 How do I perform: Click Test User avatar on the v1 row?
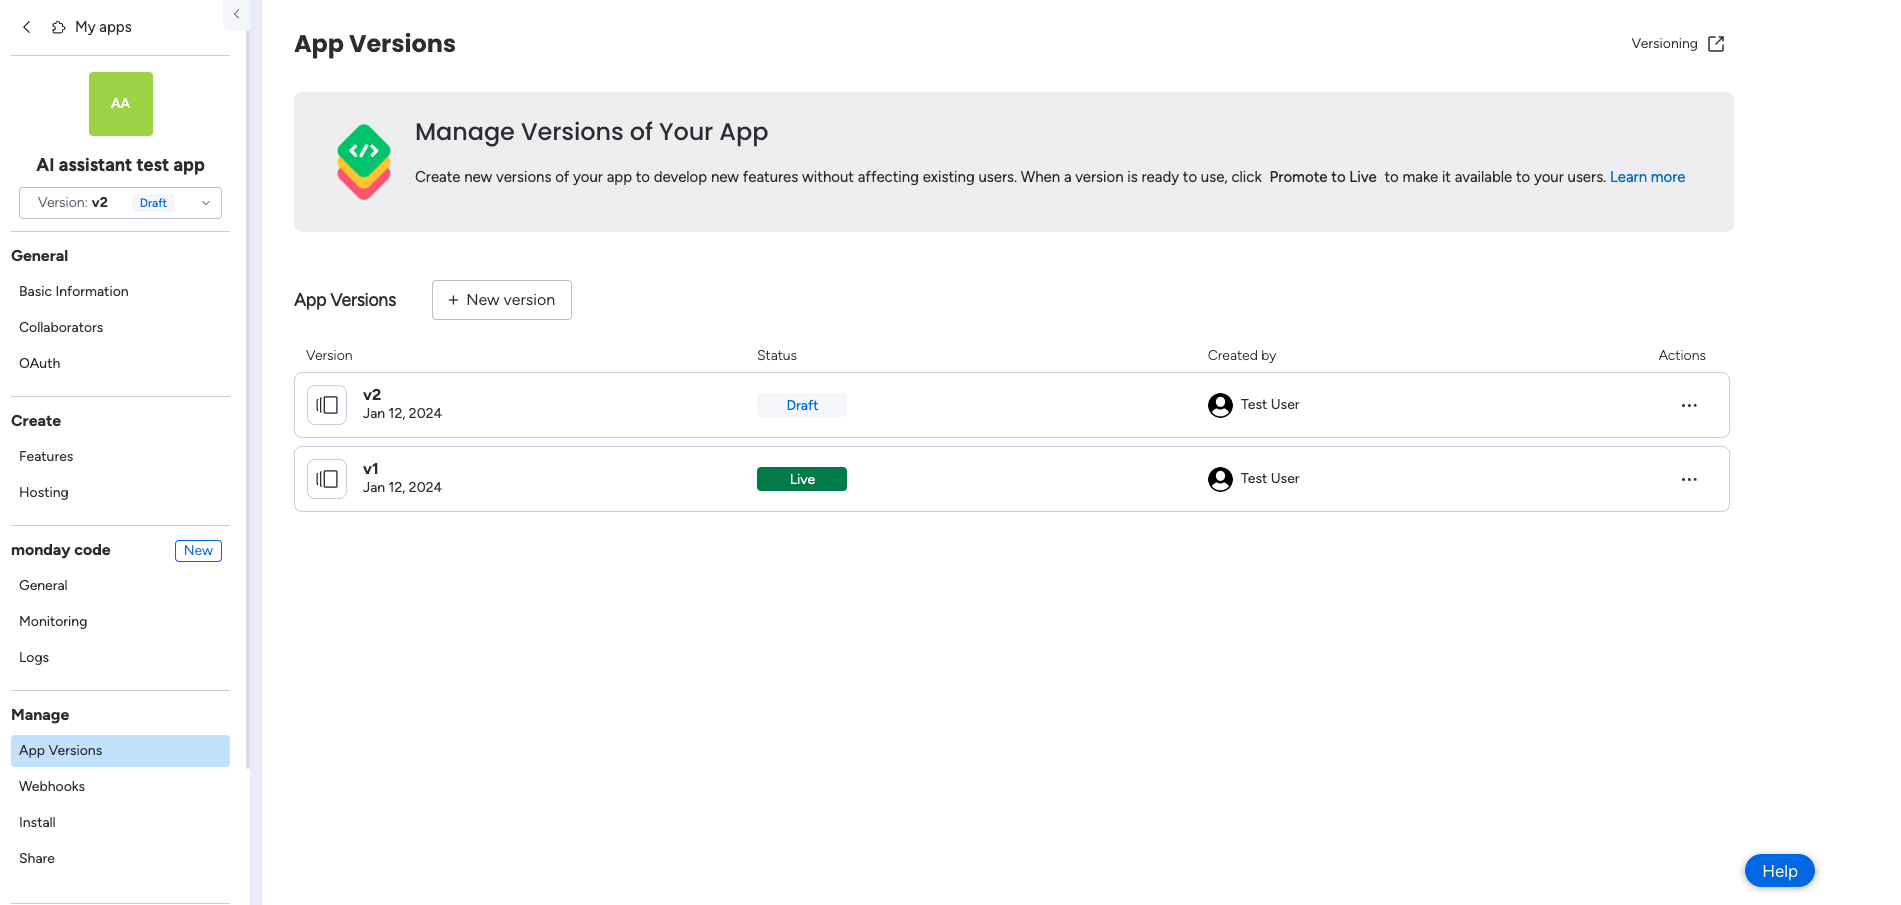click(1219, 479)
